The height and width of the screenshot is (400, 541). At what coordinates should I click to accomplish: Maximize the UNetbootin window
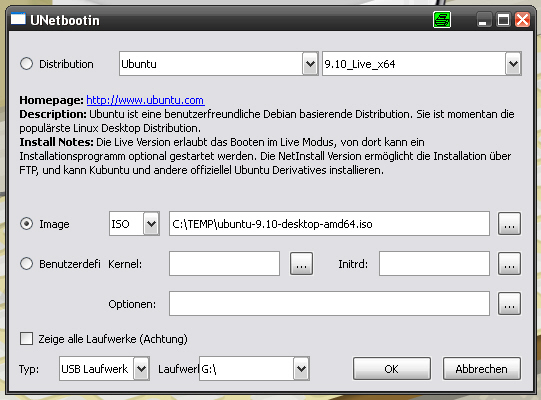pyautogui.click(x=503, y=20)
